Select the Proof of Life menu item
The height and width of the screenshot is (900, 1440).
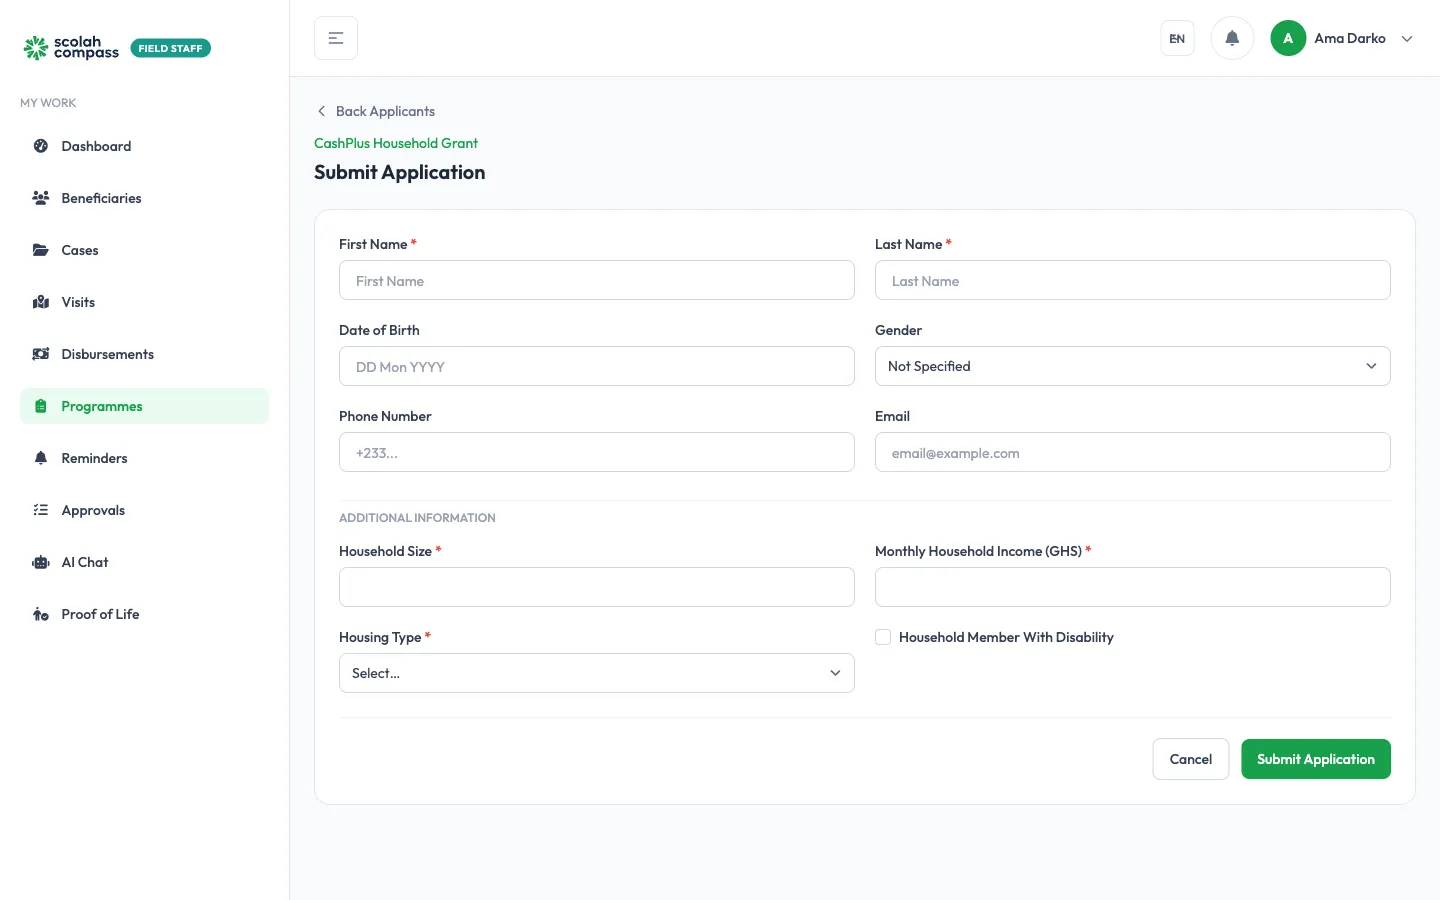click(x=144, y=614)
